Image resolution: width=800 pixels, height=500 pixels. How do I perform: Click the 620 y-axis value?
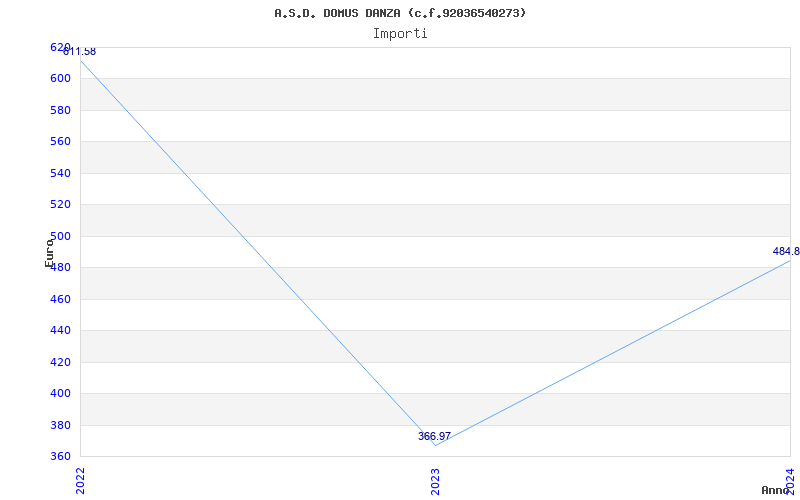click(x=60, y=47)
